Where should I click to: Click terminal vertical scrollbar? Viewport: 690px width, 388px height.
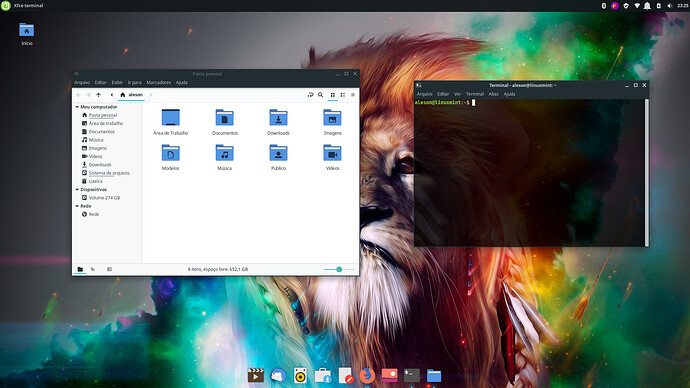coord(646,172)
